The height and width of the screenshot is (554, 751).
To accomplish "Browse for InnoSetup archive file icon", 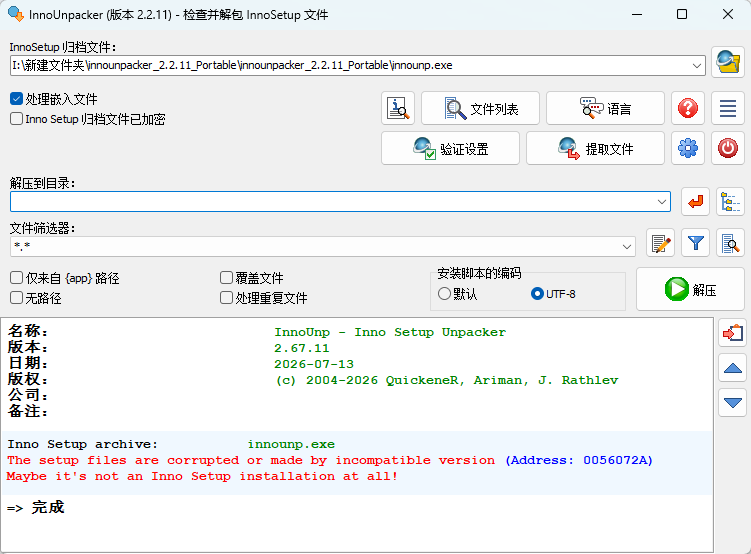I will [x=728, y=62].
